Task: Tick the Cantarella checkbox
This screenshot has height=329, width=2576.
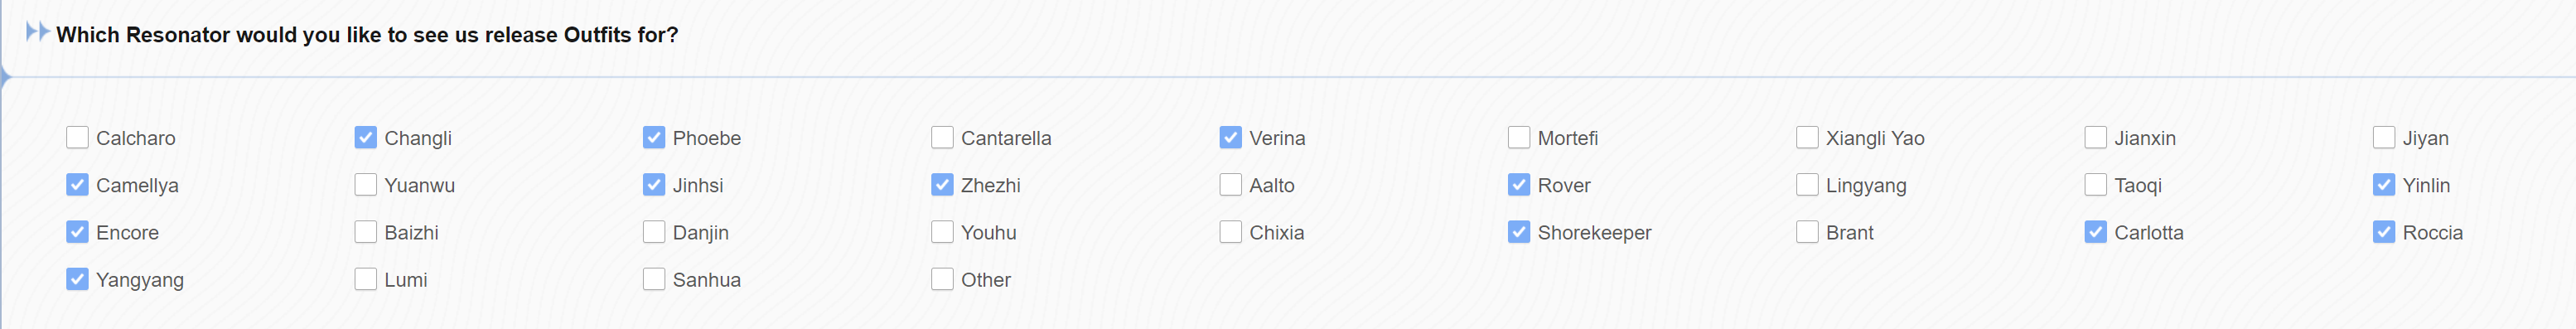Action: 942,137
